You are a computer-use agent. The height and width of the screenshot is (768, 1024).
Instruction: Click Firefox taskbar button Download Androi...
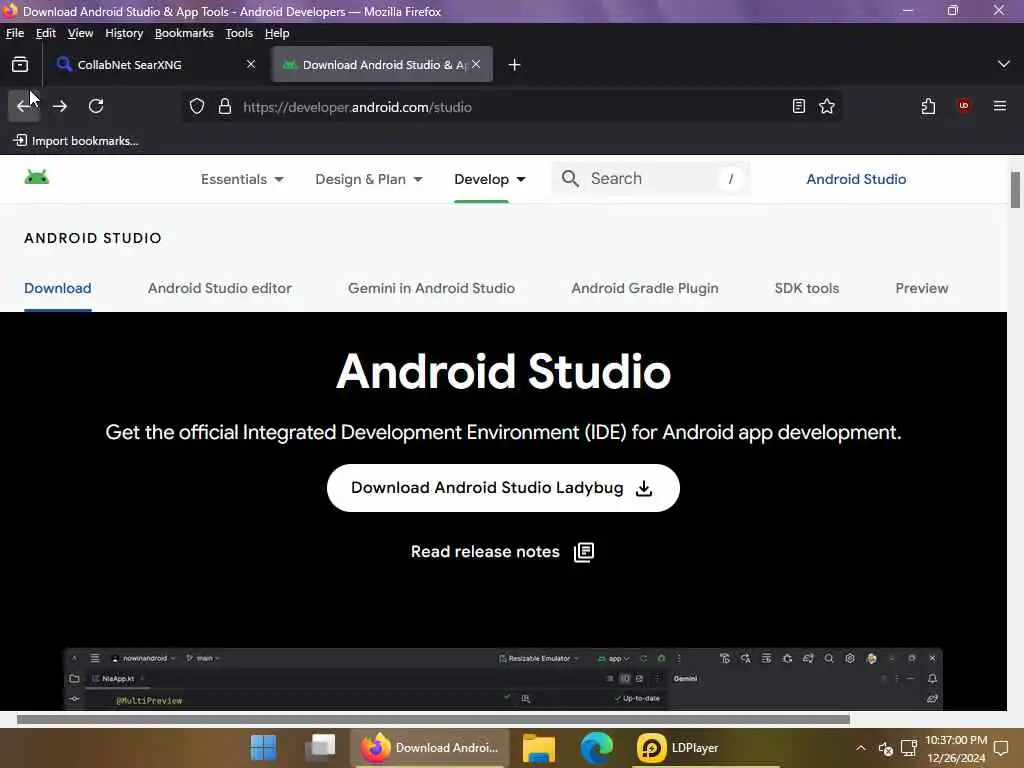click(x=430, y=748)
